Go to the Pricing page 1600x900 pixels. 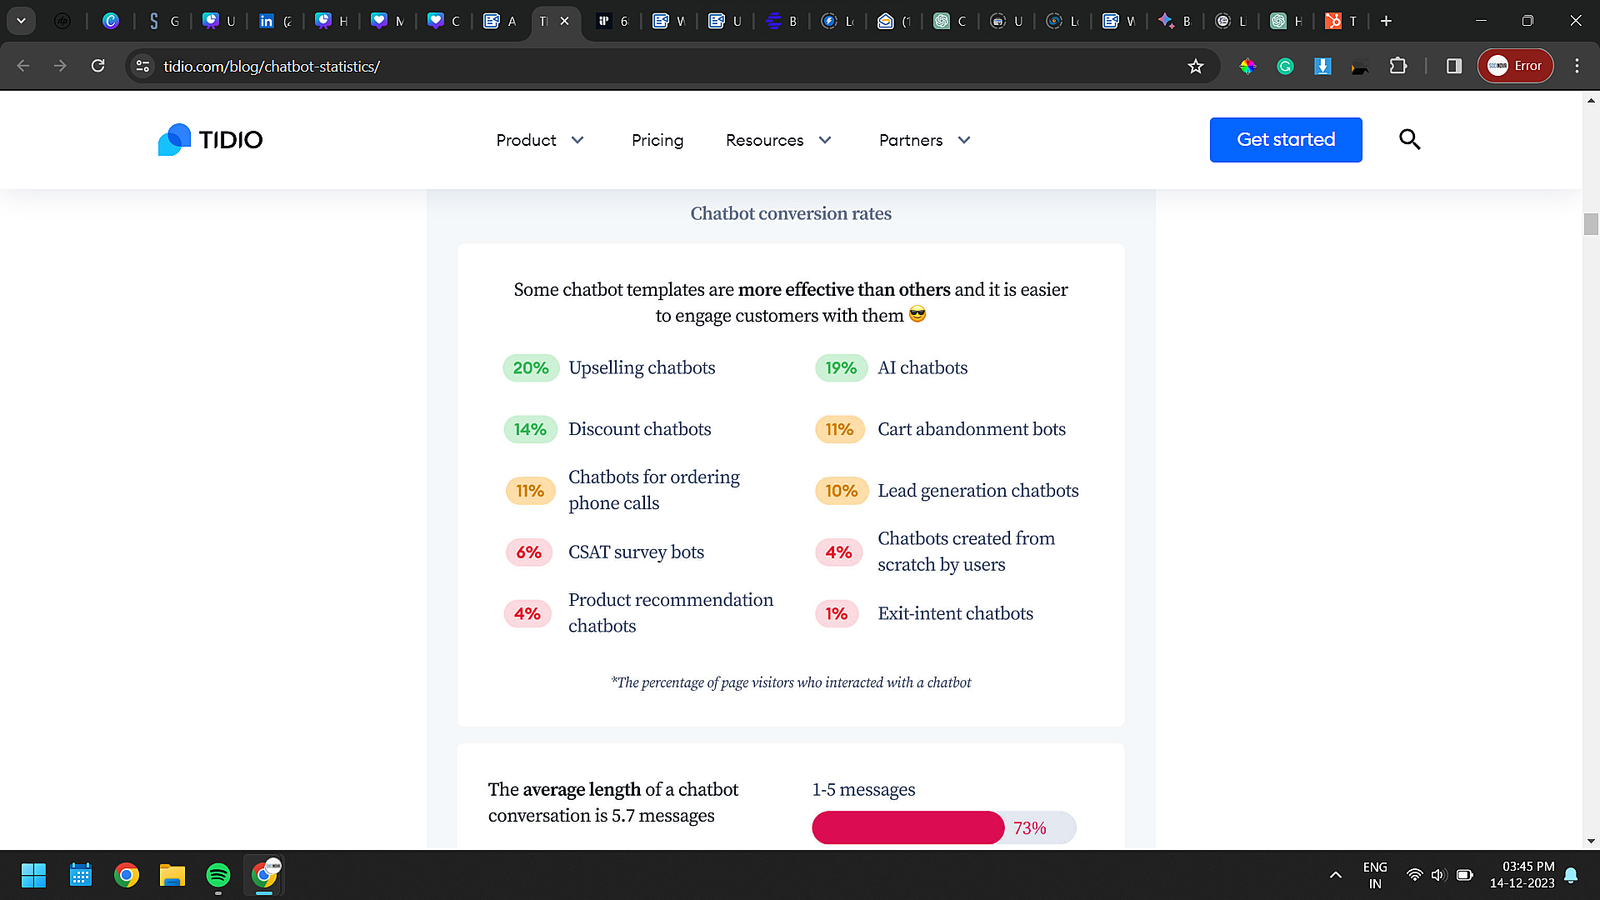pos(657,140)
